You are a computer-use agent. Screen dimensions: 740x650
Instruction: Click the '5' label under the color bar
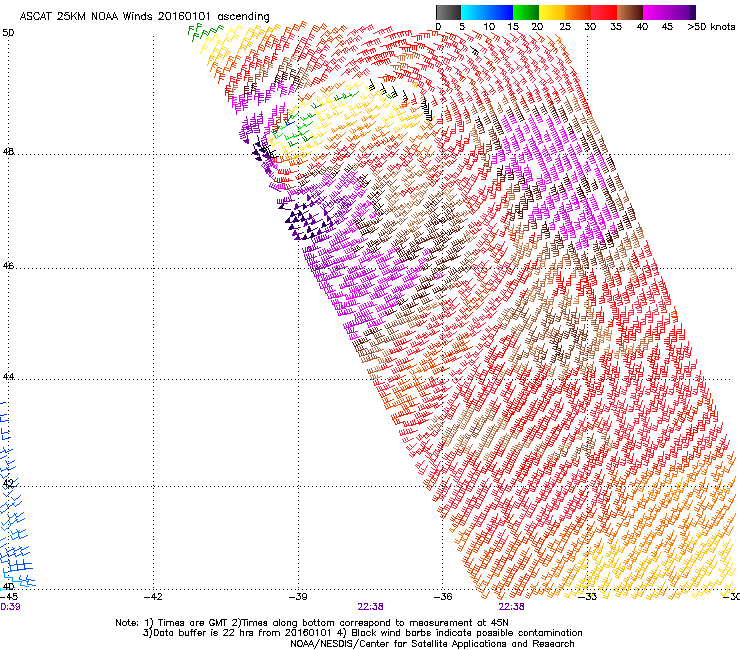click(462, 27)
